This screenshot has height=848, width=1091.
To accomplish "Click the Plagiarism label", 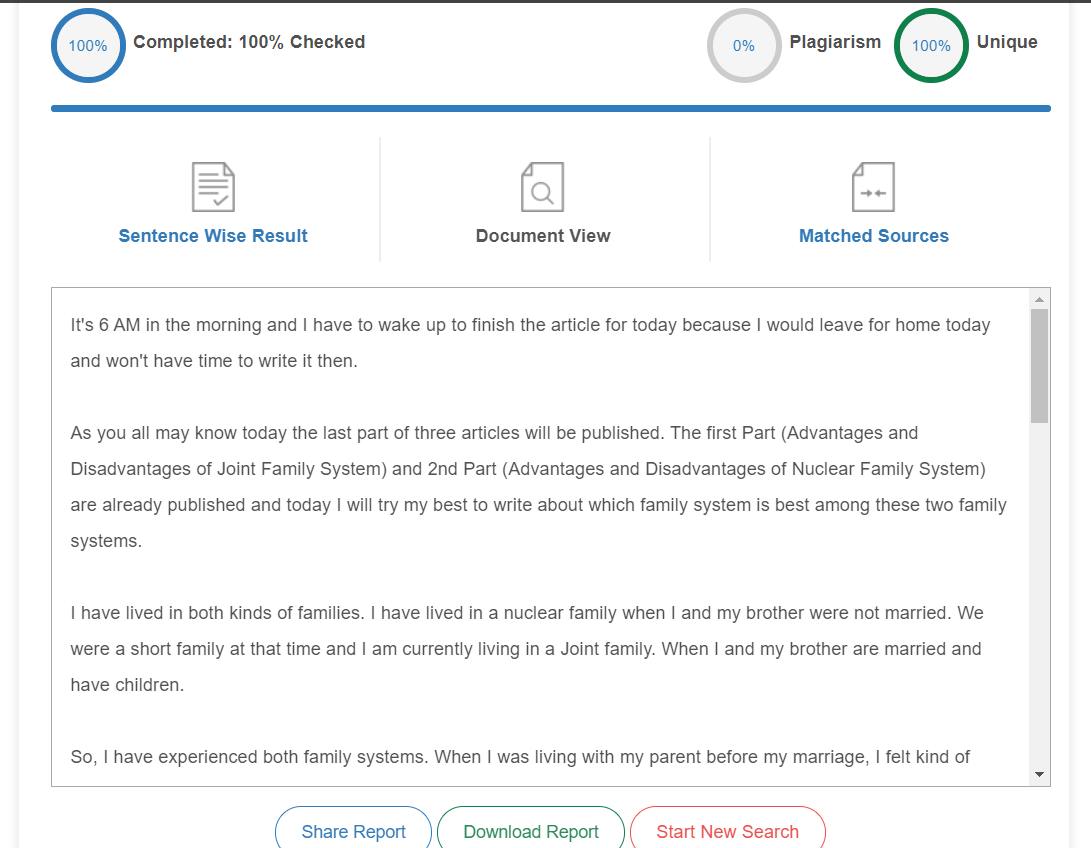I will pyautogui.click(x=835, y=42).
